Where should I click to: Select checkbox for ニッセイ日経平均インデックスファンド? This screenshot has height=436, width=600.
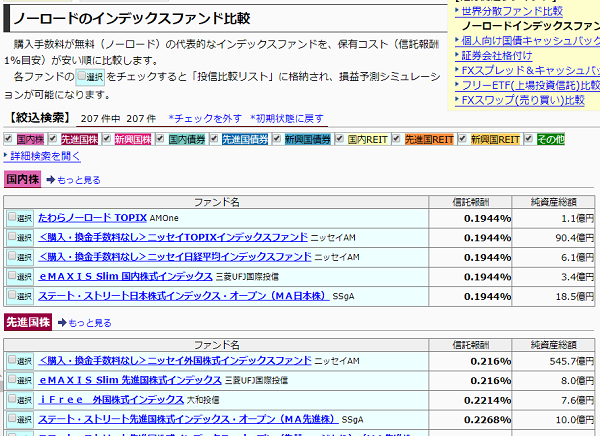pyautogui.click(x=12, y=256)
